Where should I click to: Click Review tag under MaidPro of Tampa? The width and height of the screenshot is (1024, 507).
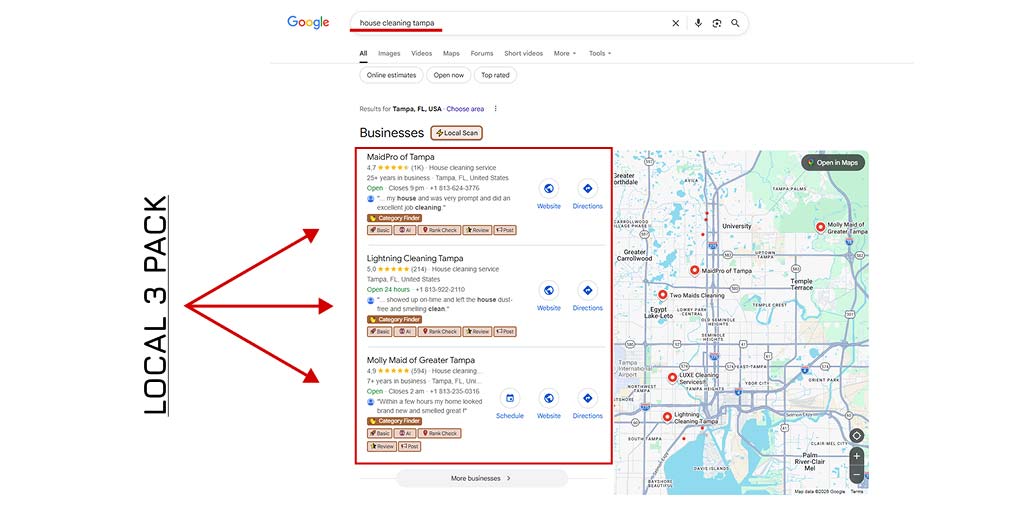click(477, 230)
